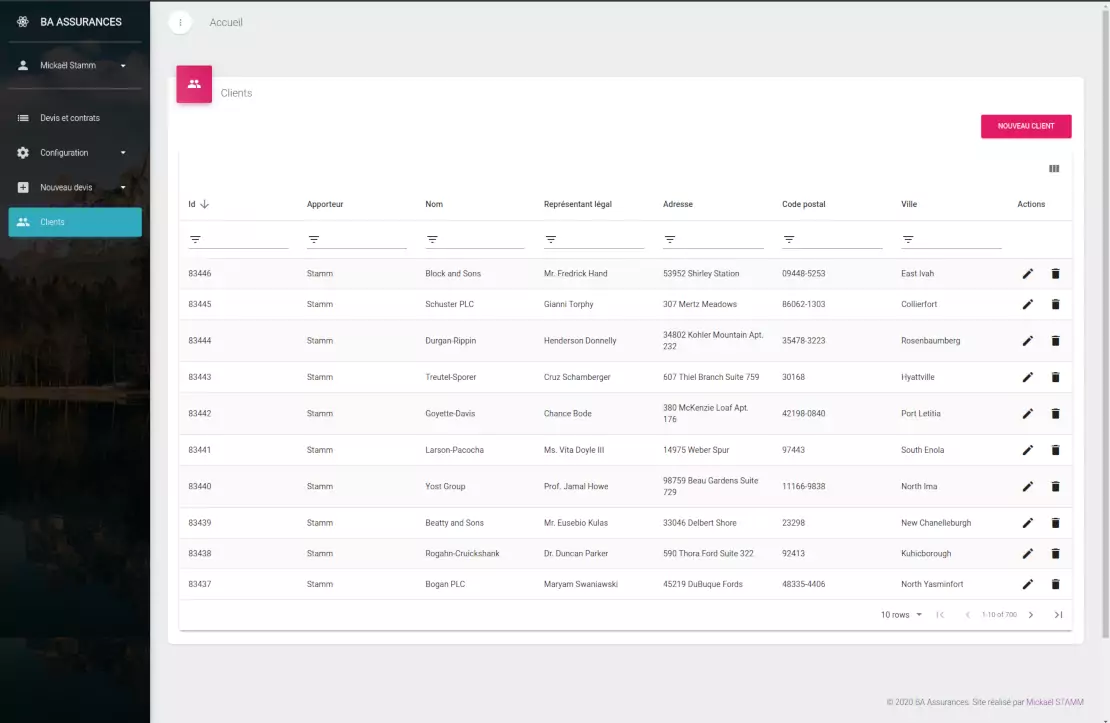
Task: Jump to the last page of results
Action: pos(1058,614)
